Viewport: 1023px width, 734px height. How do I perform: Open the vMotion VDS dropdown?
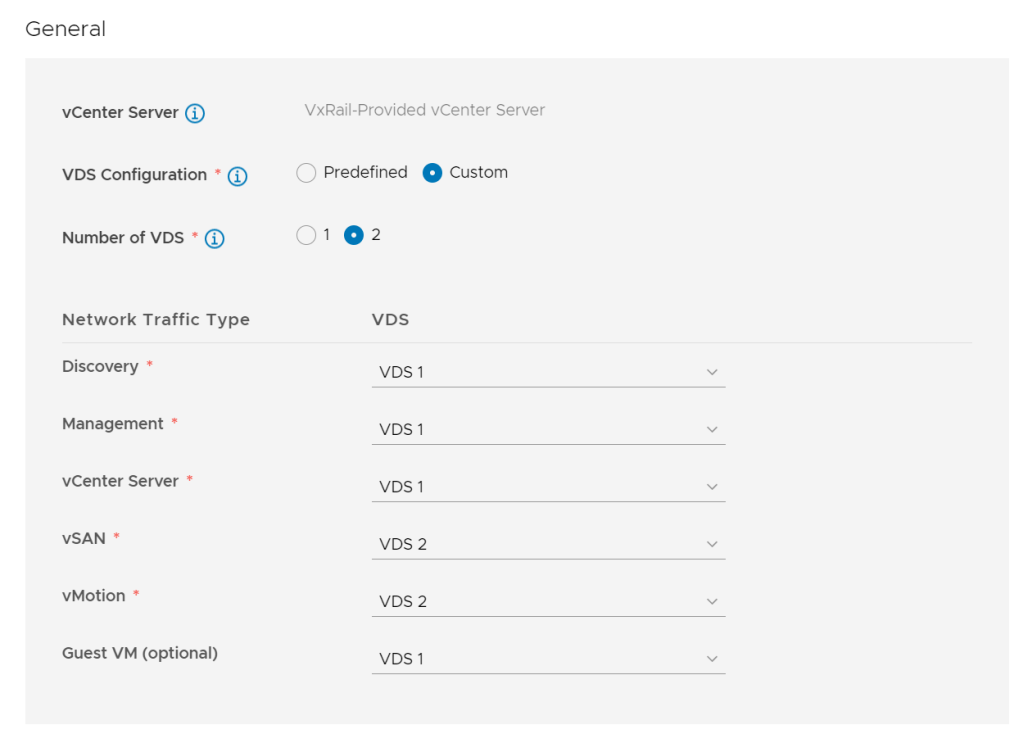[547, 601]
